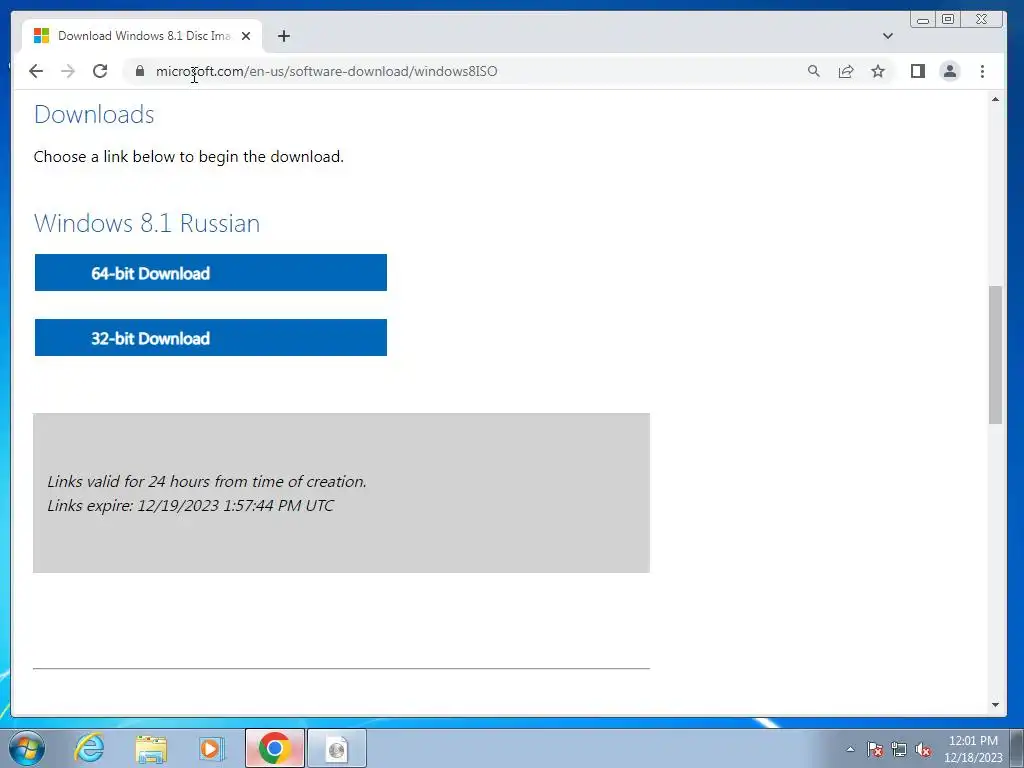View site information via lock icon

pos(140,71)
